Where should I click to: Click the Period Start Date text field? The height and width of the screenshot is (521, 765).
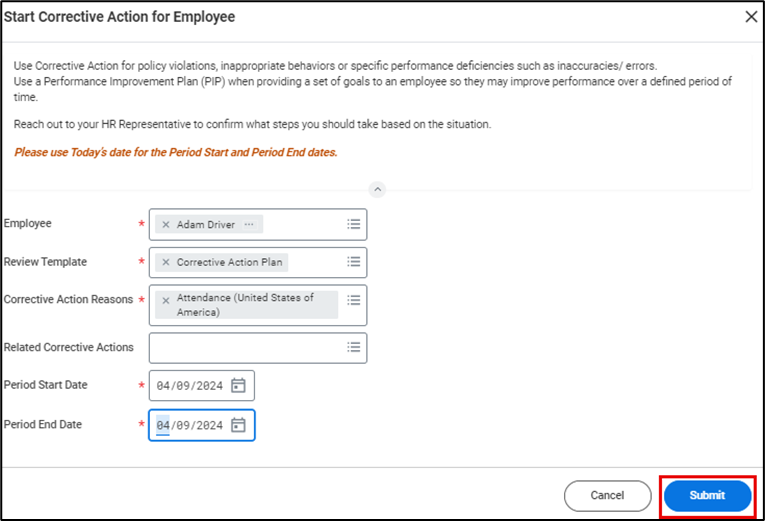pos(189,385)
